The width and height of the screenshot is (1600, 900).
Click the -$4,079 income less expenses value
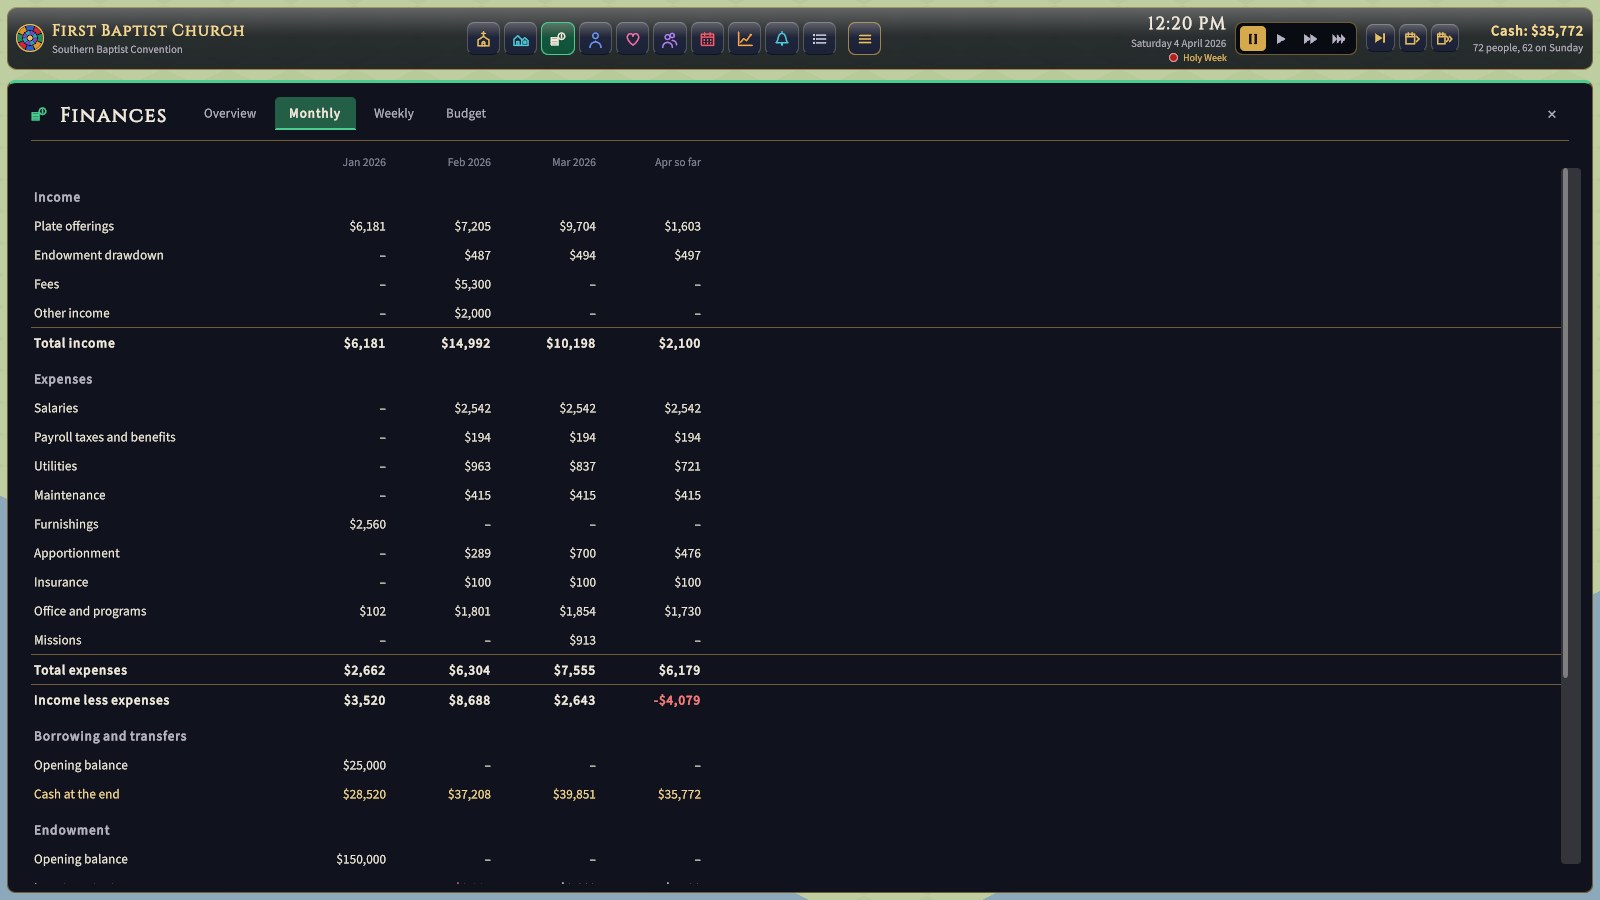click(677, 700)
